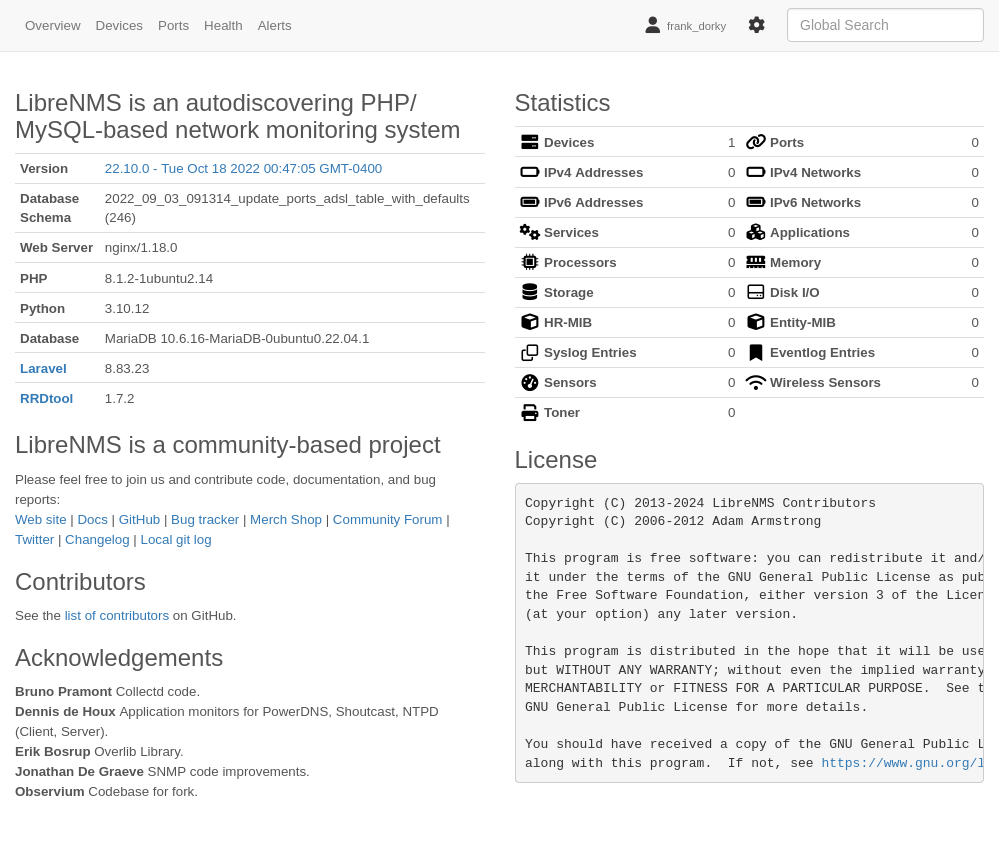Open the Health menu
Viewport: 999px width, 851px height.
(x=223, y=25)
